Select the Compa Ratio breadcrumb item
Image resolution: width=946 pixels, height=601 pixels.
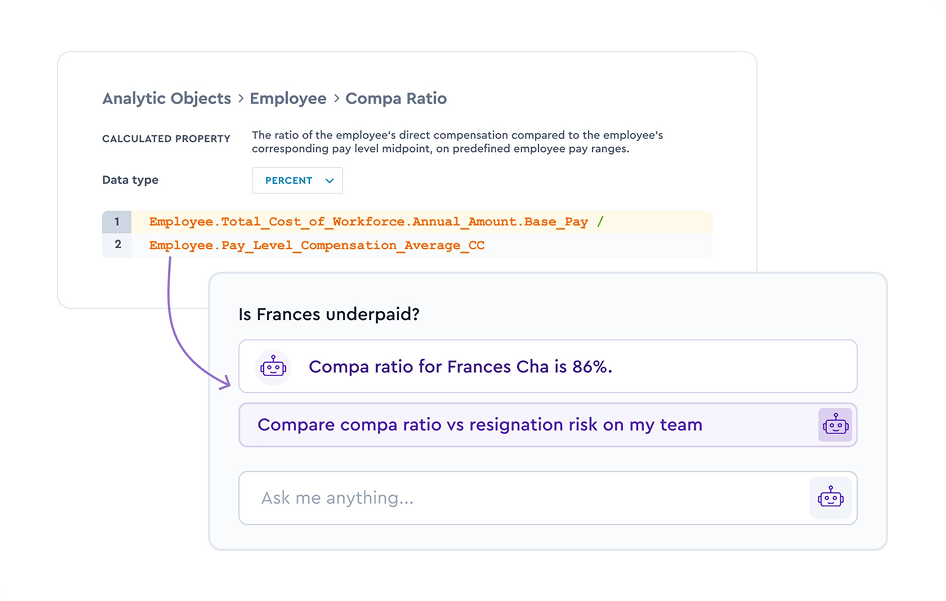[x=396, y=99]
